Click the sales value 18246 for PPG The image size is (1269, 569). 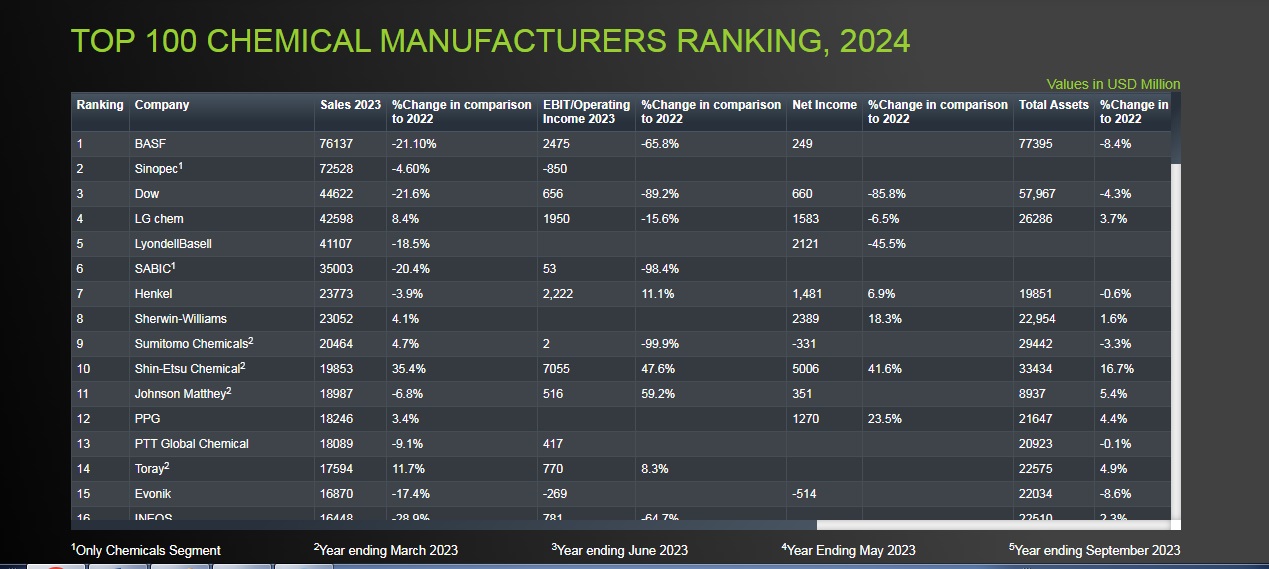(337, 419)
